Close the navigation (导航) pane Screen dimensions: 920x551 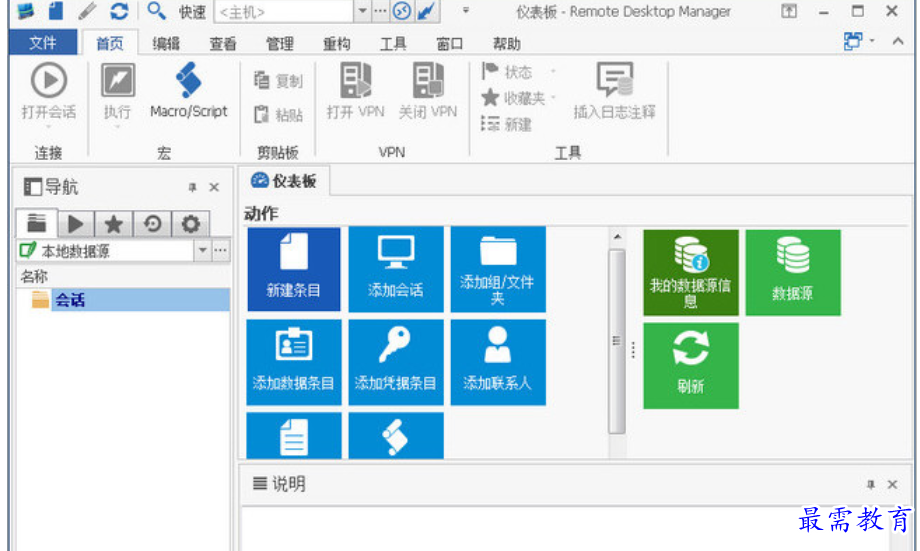point(214,187)
